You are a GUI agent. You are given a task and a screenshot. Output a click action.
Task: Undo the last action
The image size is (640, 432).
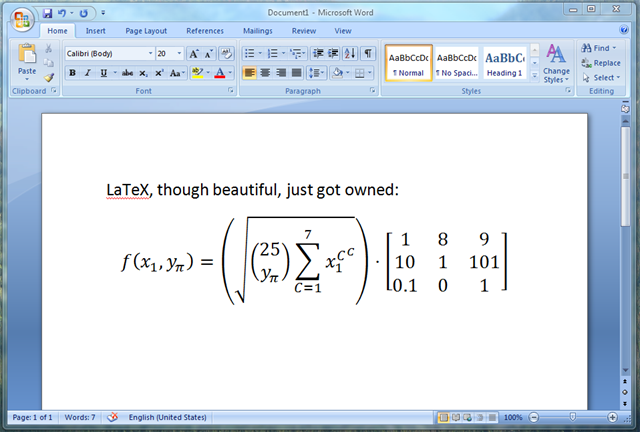62,13
